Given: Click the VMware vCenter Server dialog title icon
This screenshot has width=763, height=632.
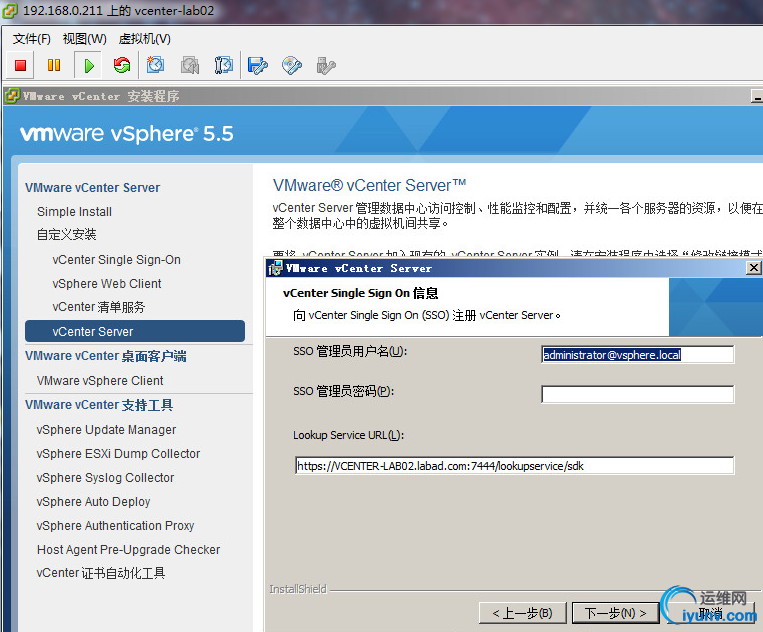Looking at the screenshot, I should [x=275, y=268].
